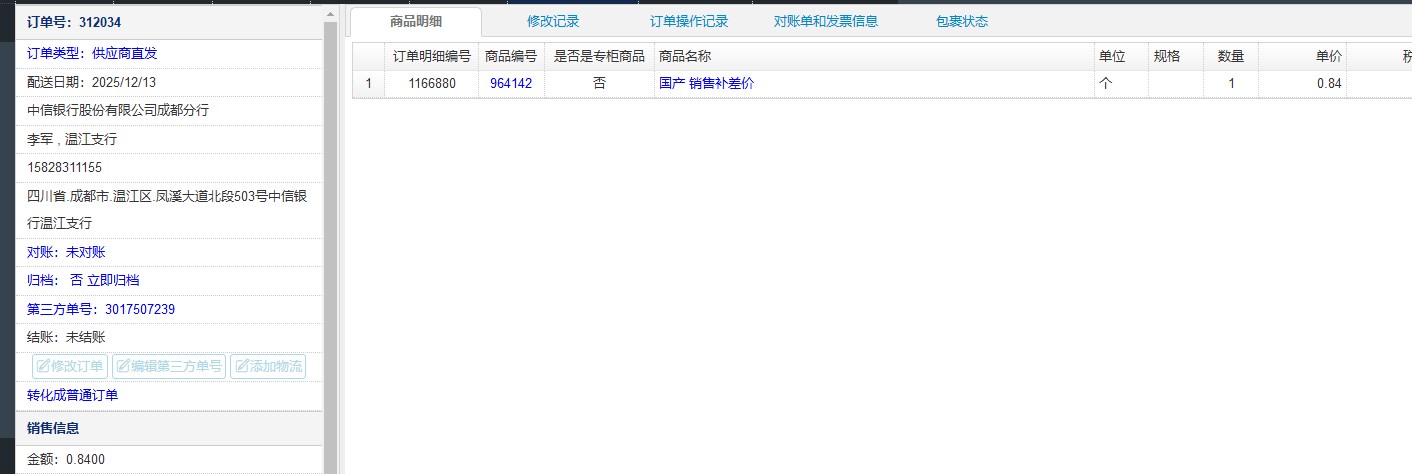The height and width of the screenshot is (474, 1412).
Task: Click third-party order number 3017507239
Action: pyautogui.click(x=139, y=310)
